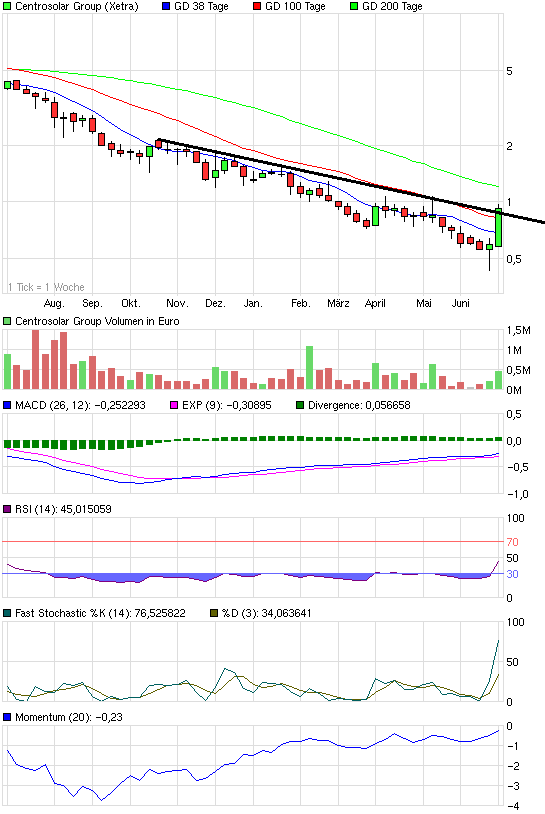This screenshot has height=814, width=545.
Task: Click the 'Aug.' month label on axis
Action: 54,303
